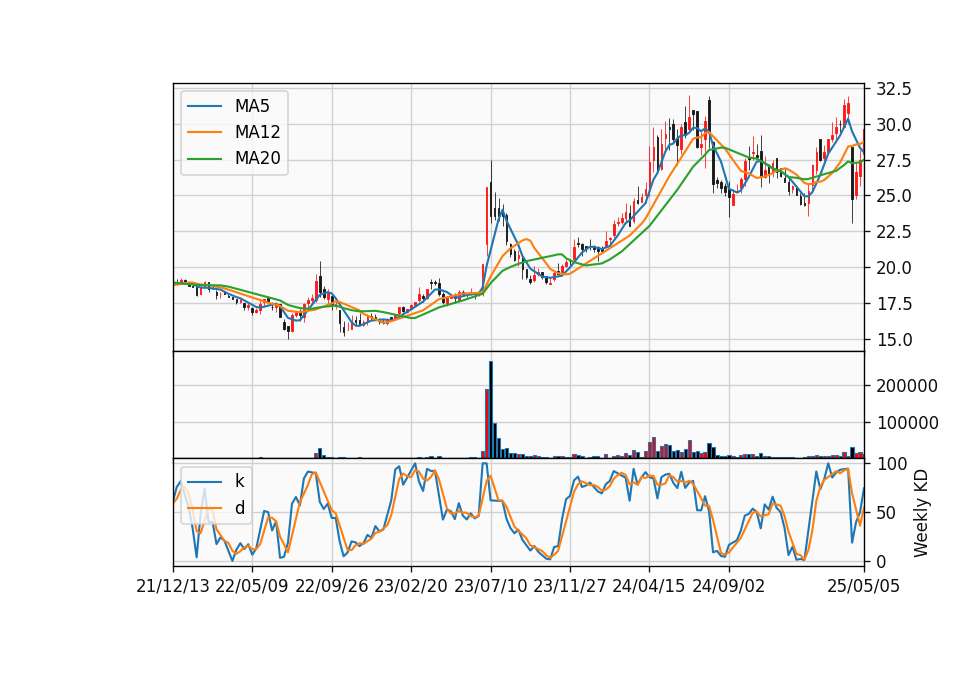Viewport: 960px width, 690px height.
Task: Click the 20.0 price axis value
Action: point(894,268)
